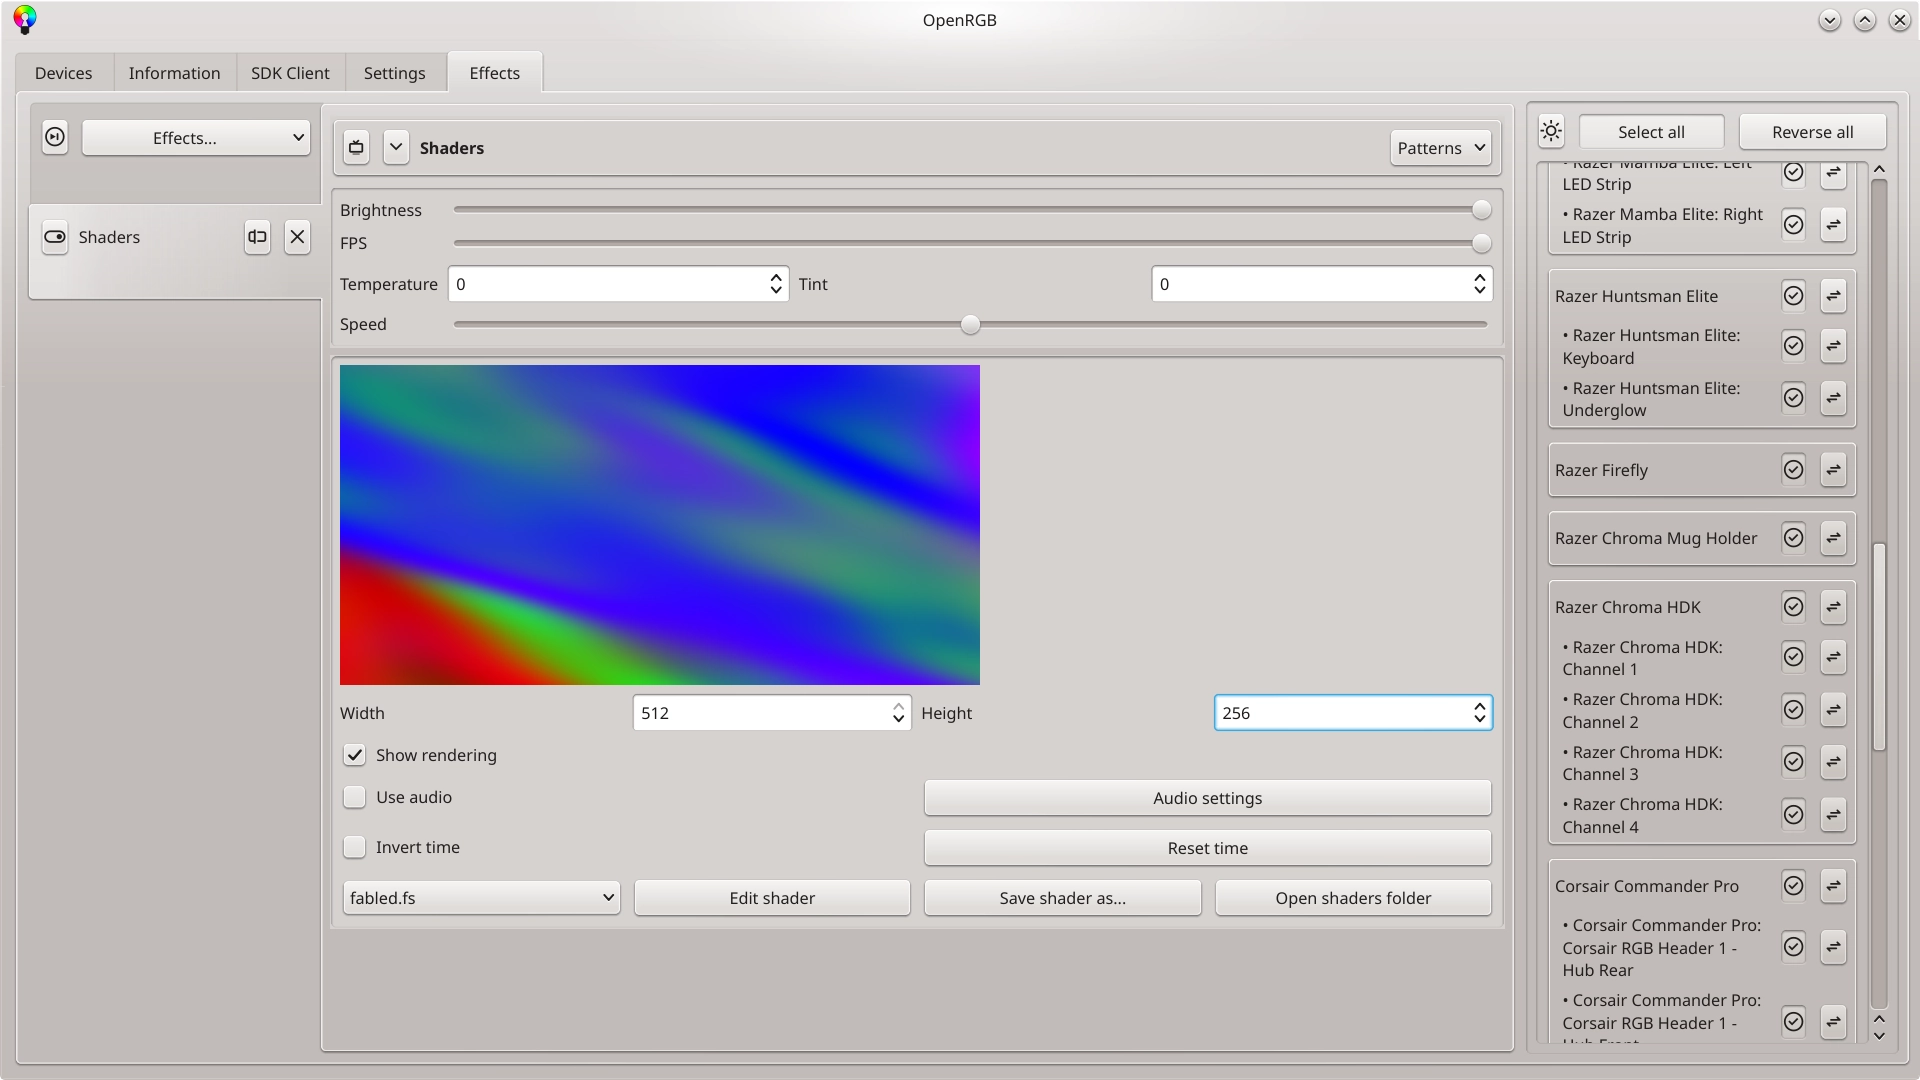
Task: Select the Effects tab
Action: coord(495,73)
